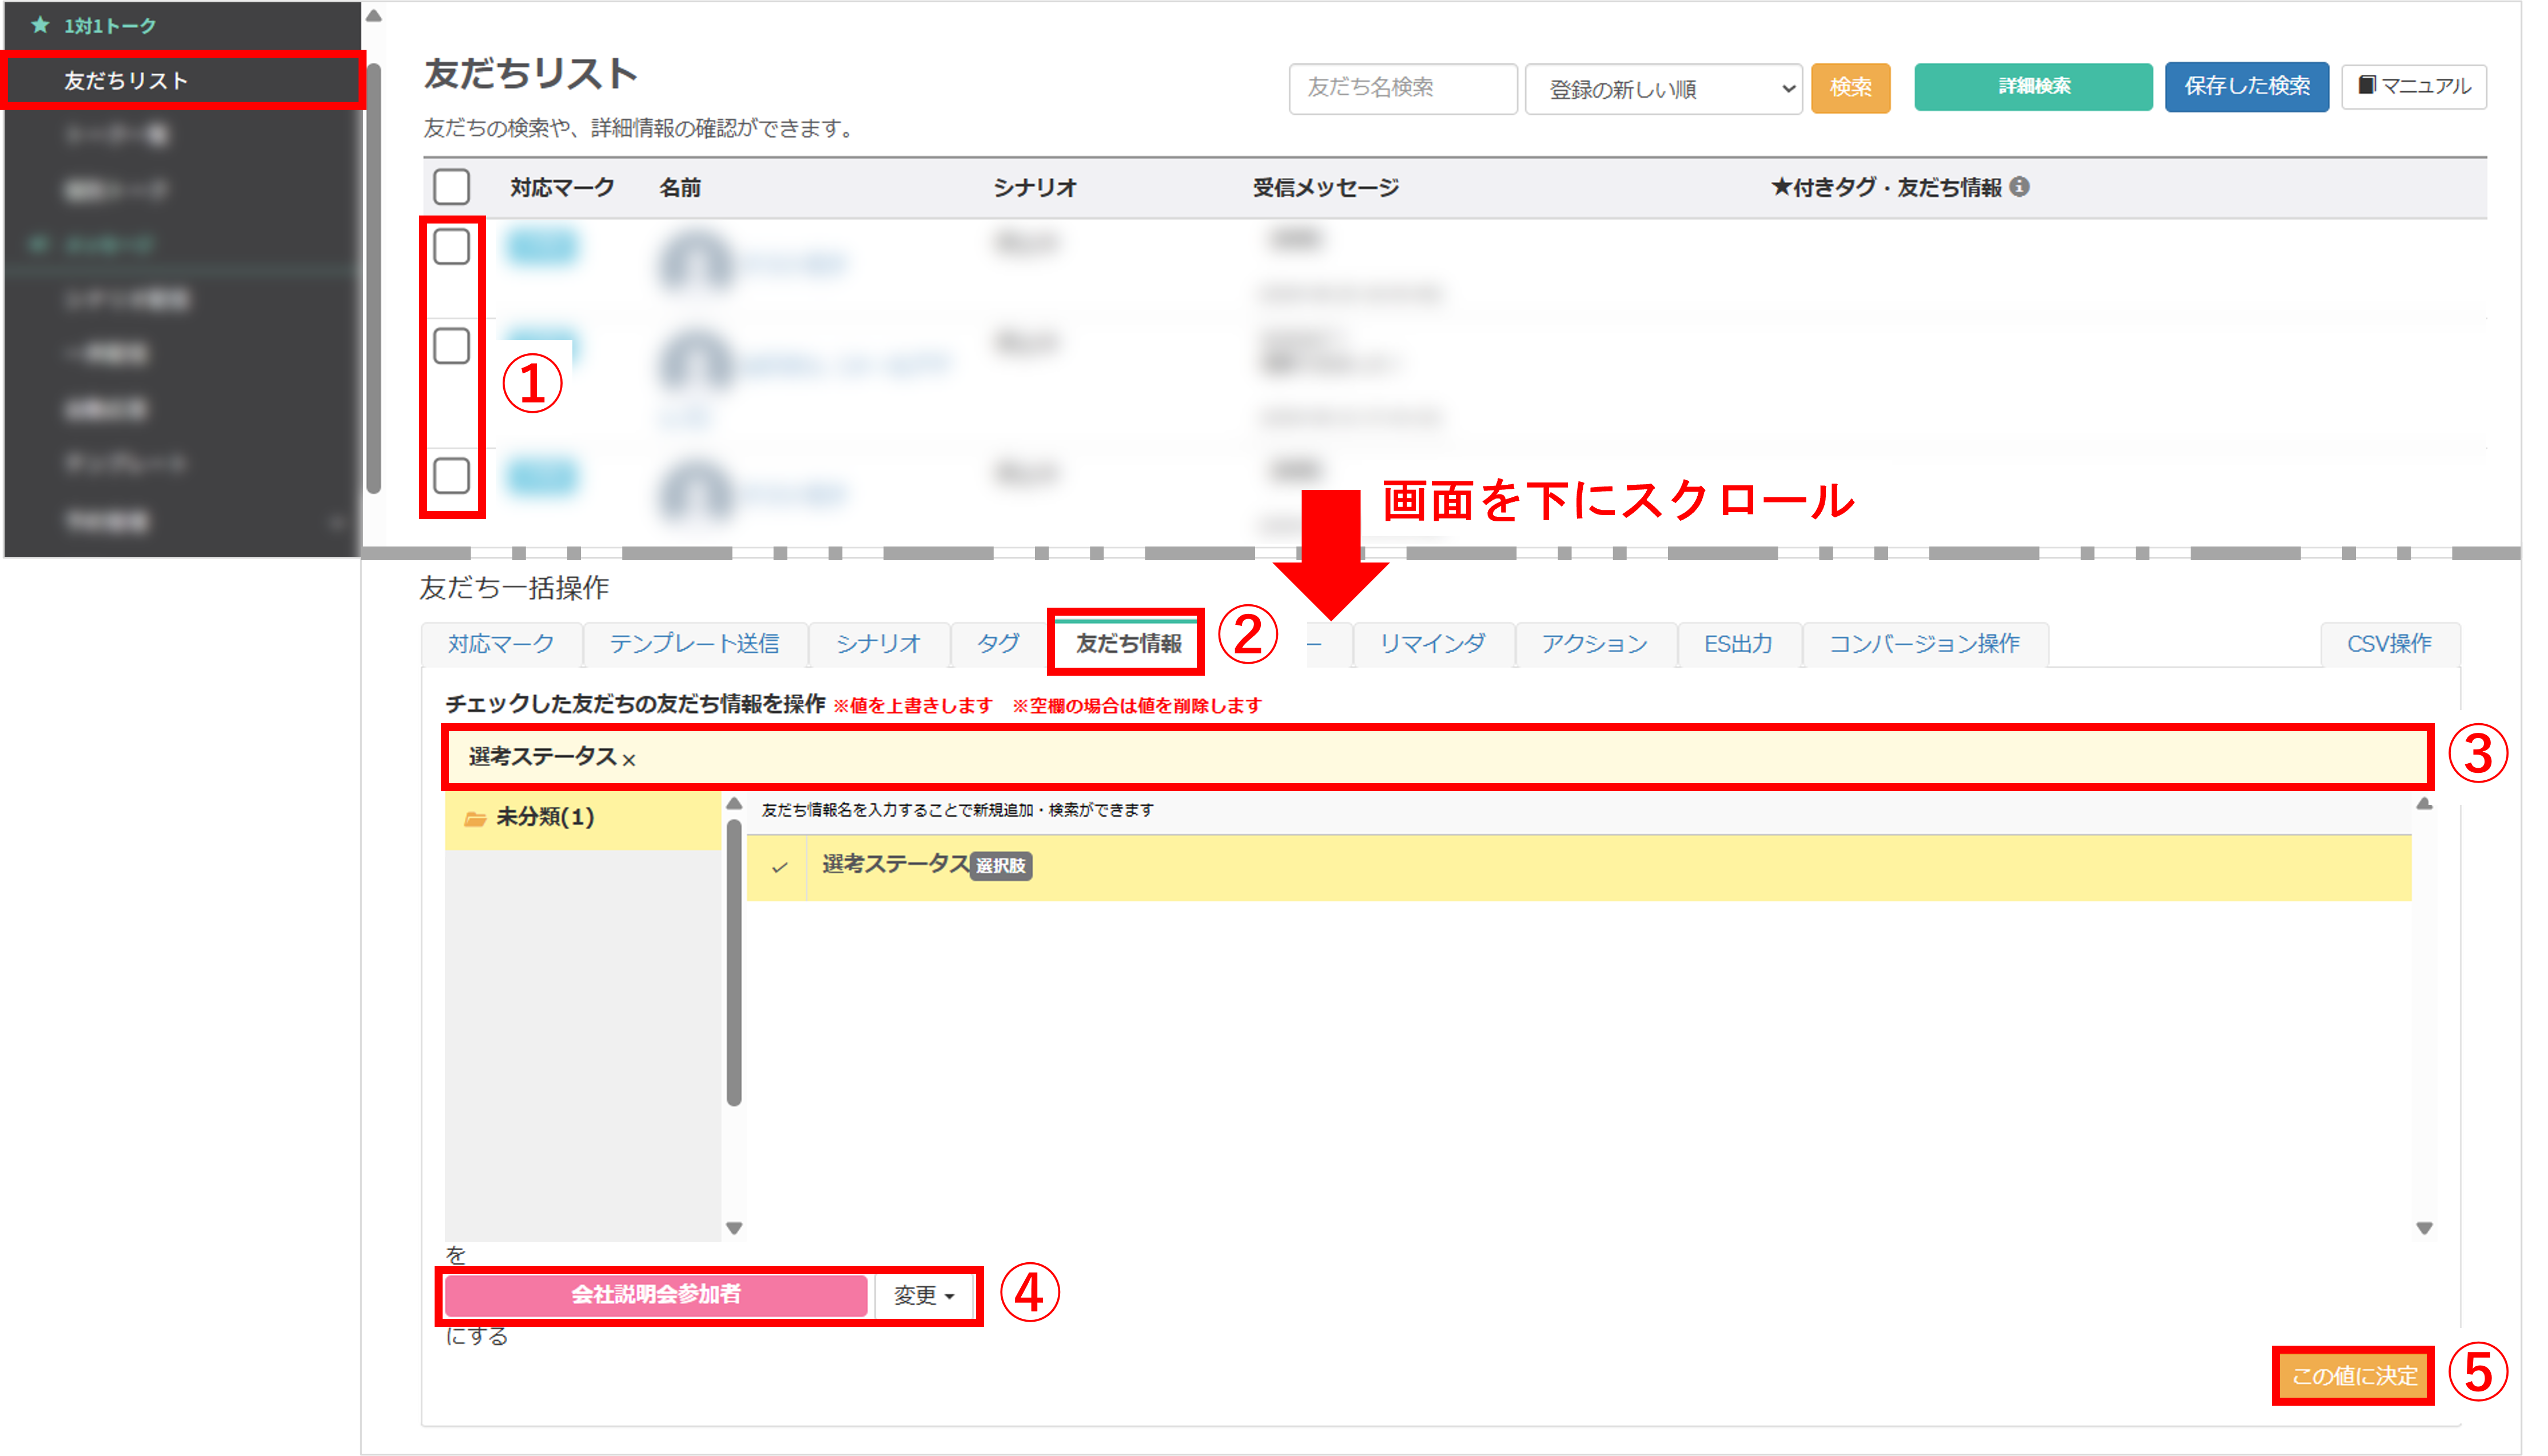Screen dimensions: 2548x1456
Task: Remove 選考ステータス using the × mark
Action: point(628,760)
